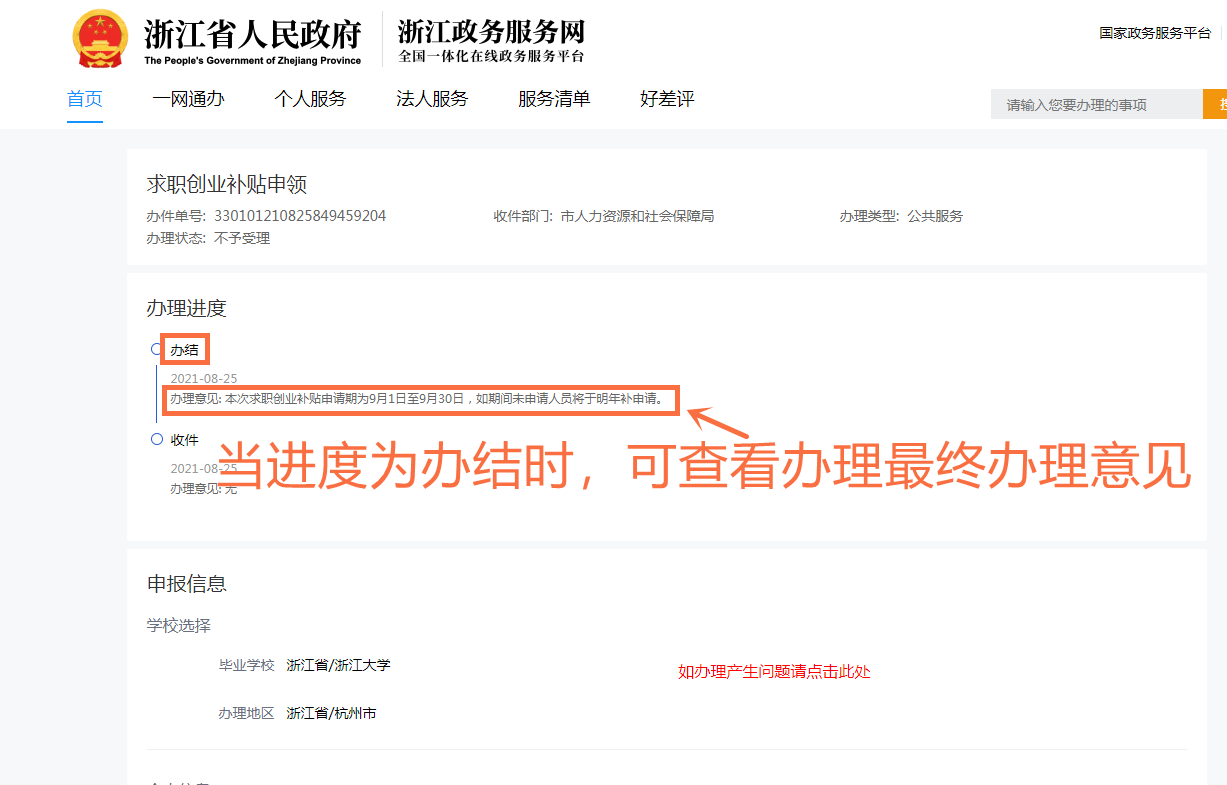Open the 国家政务服务平台 link
The width and height of the screenshot is (1227, 785).
(1155, 33)
